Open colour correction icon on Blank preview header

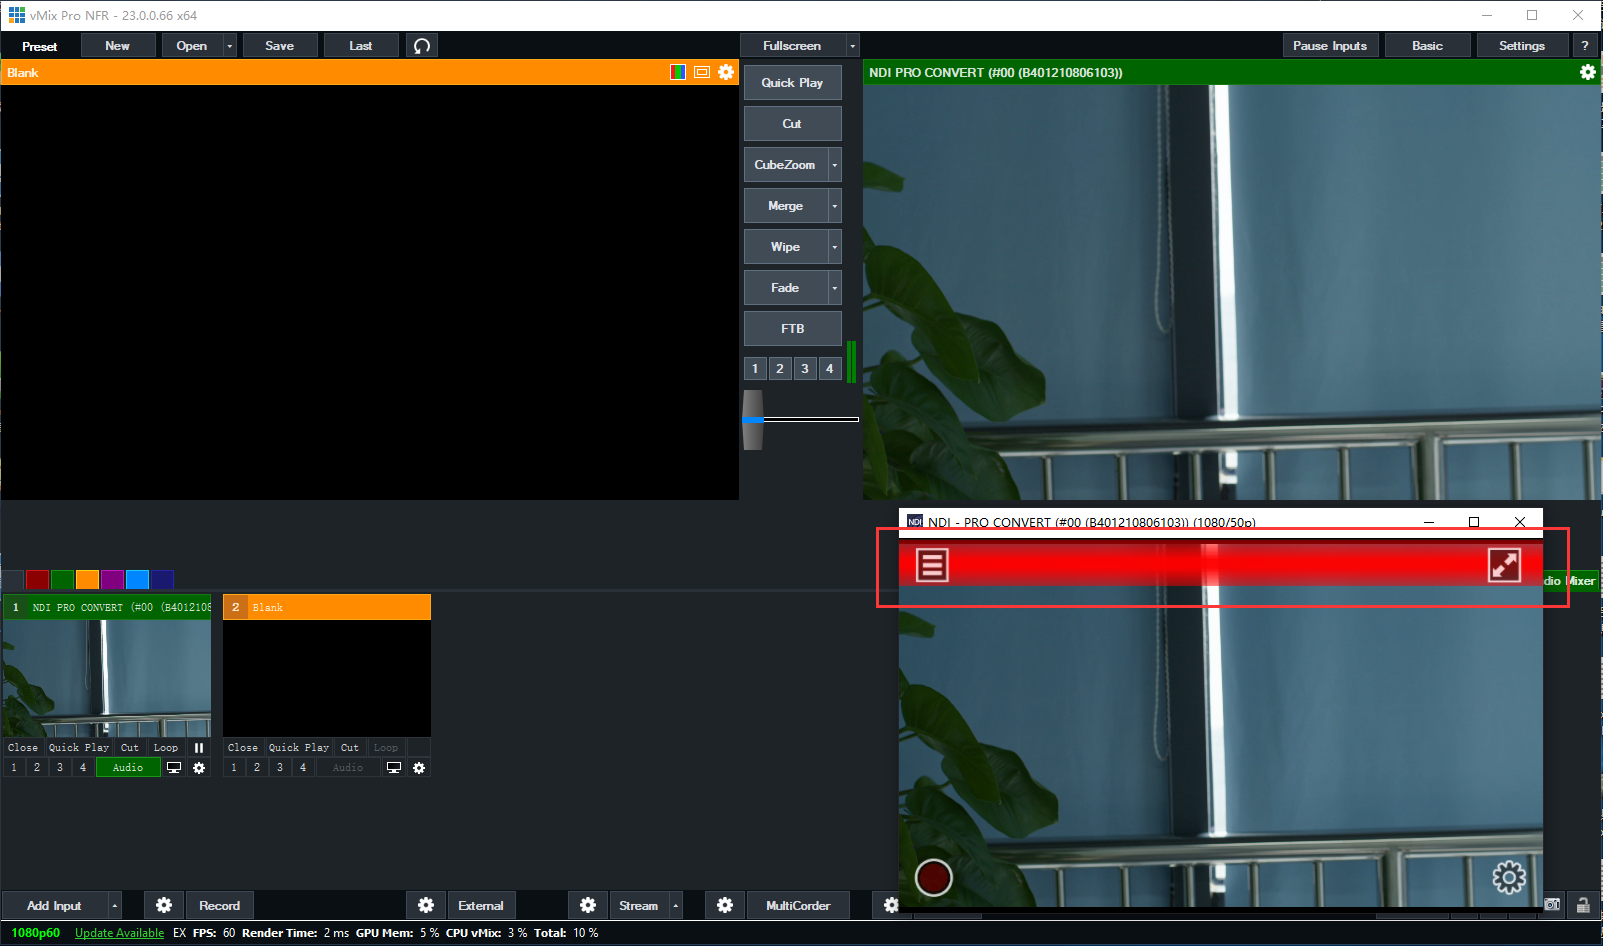coord(678,72)
